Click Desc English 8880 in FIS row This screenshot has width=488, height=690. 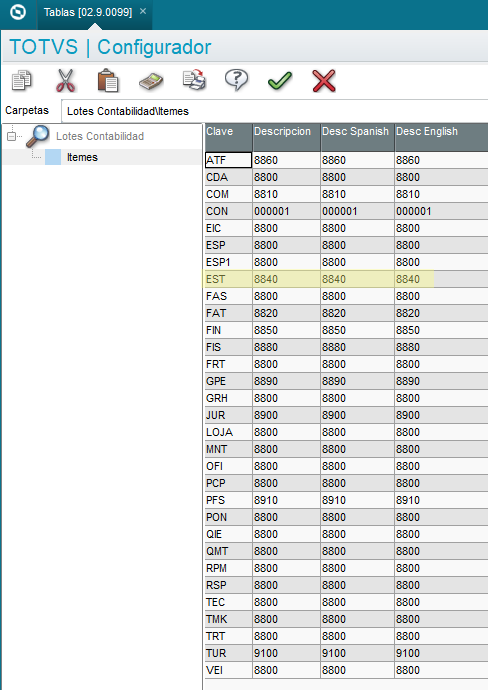(441, 347)
